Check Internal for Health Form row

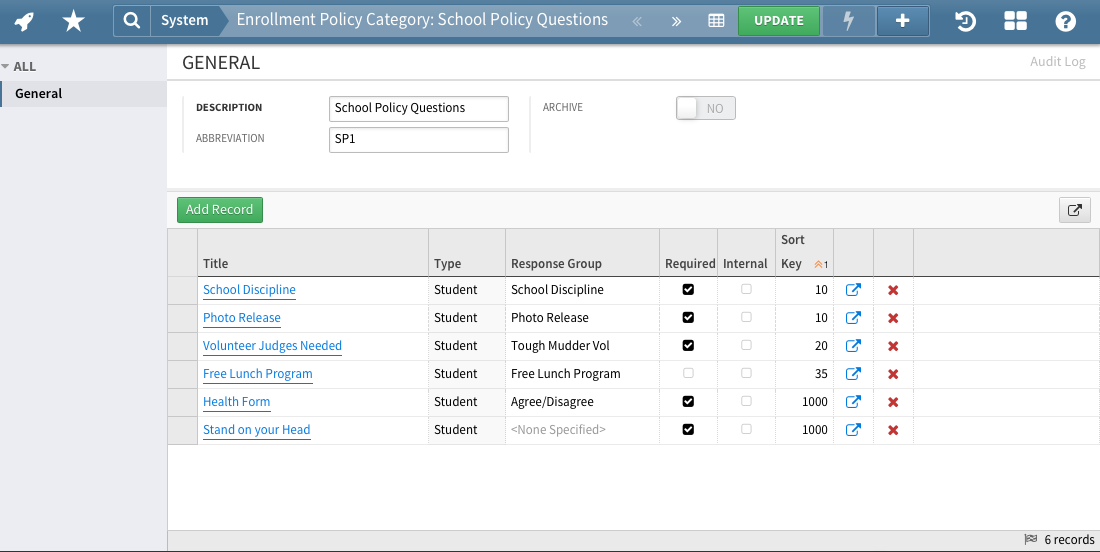click(x=746, y=402)
